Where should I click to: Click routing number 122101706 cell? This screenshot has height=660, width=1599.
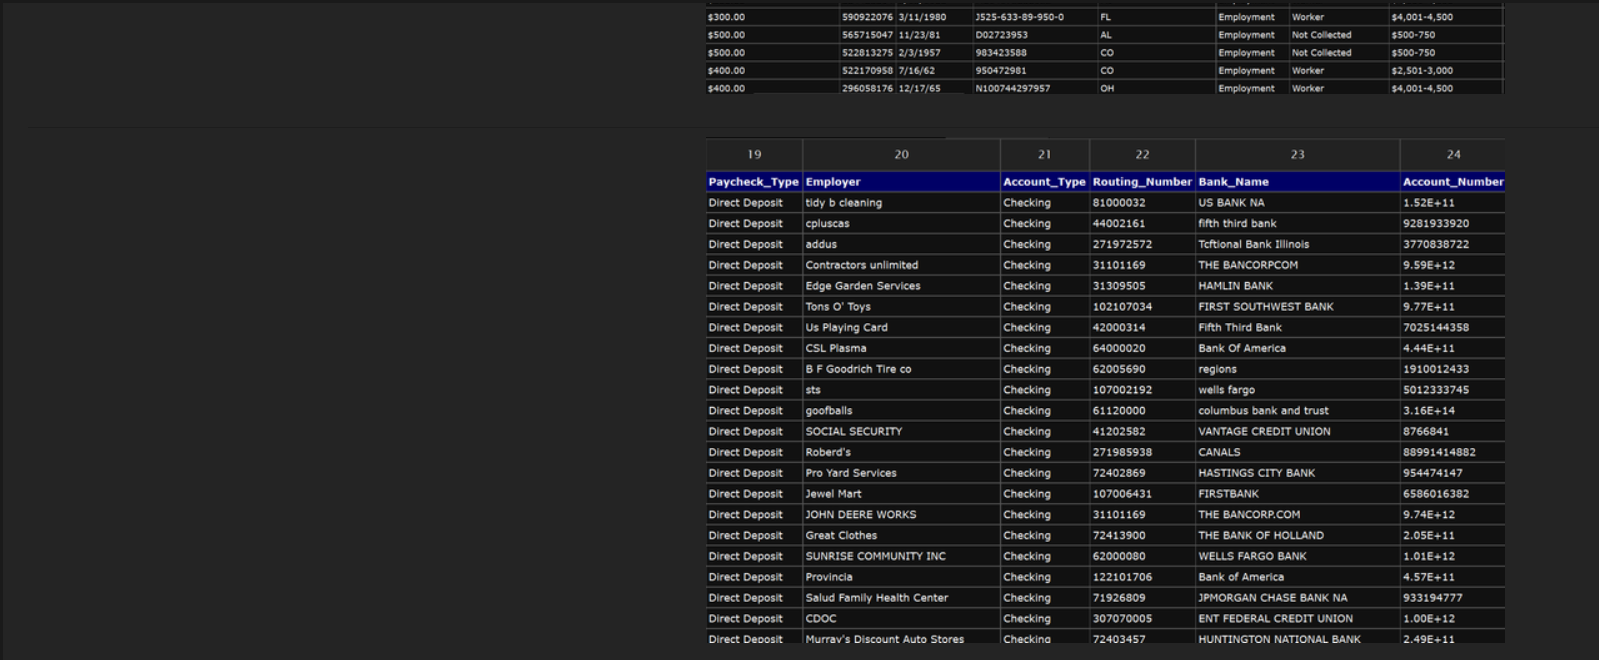pyautogui.click(x=1122, y=577)
